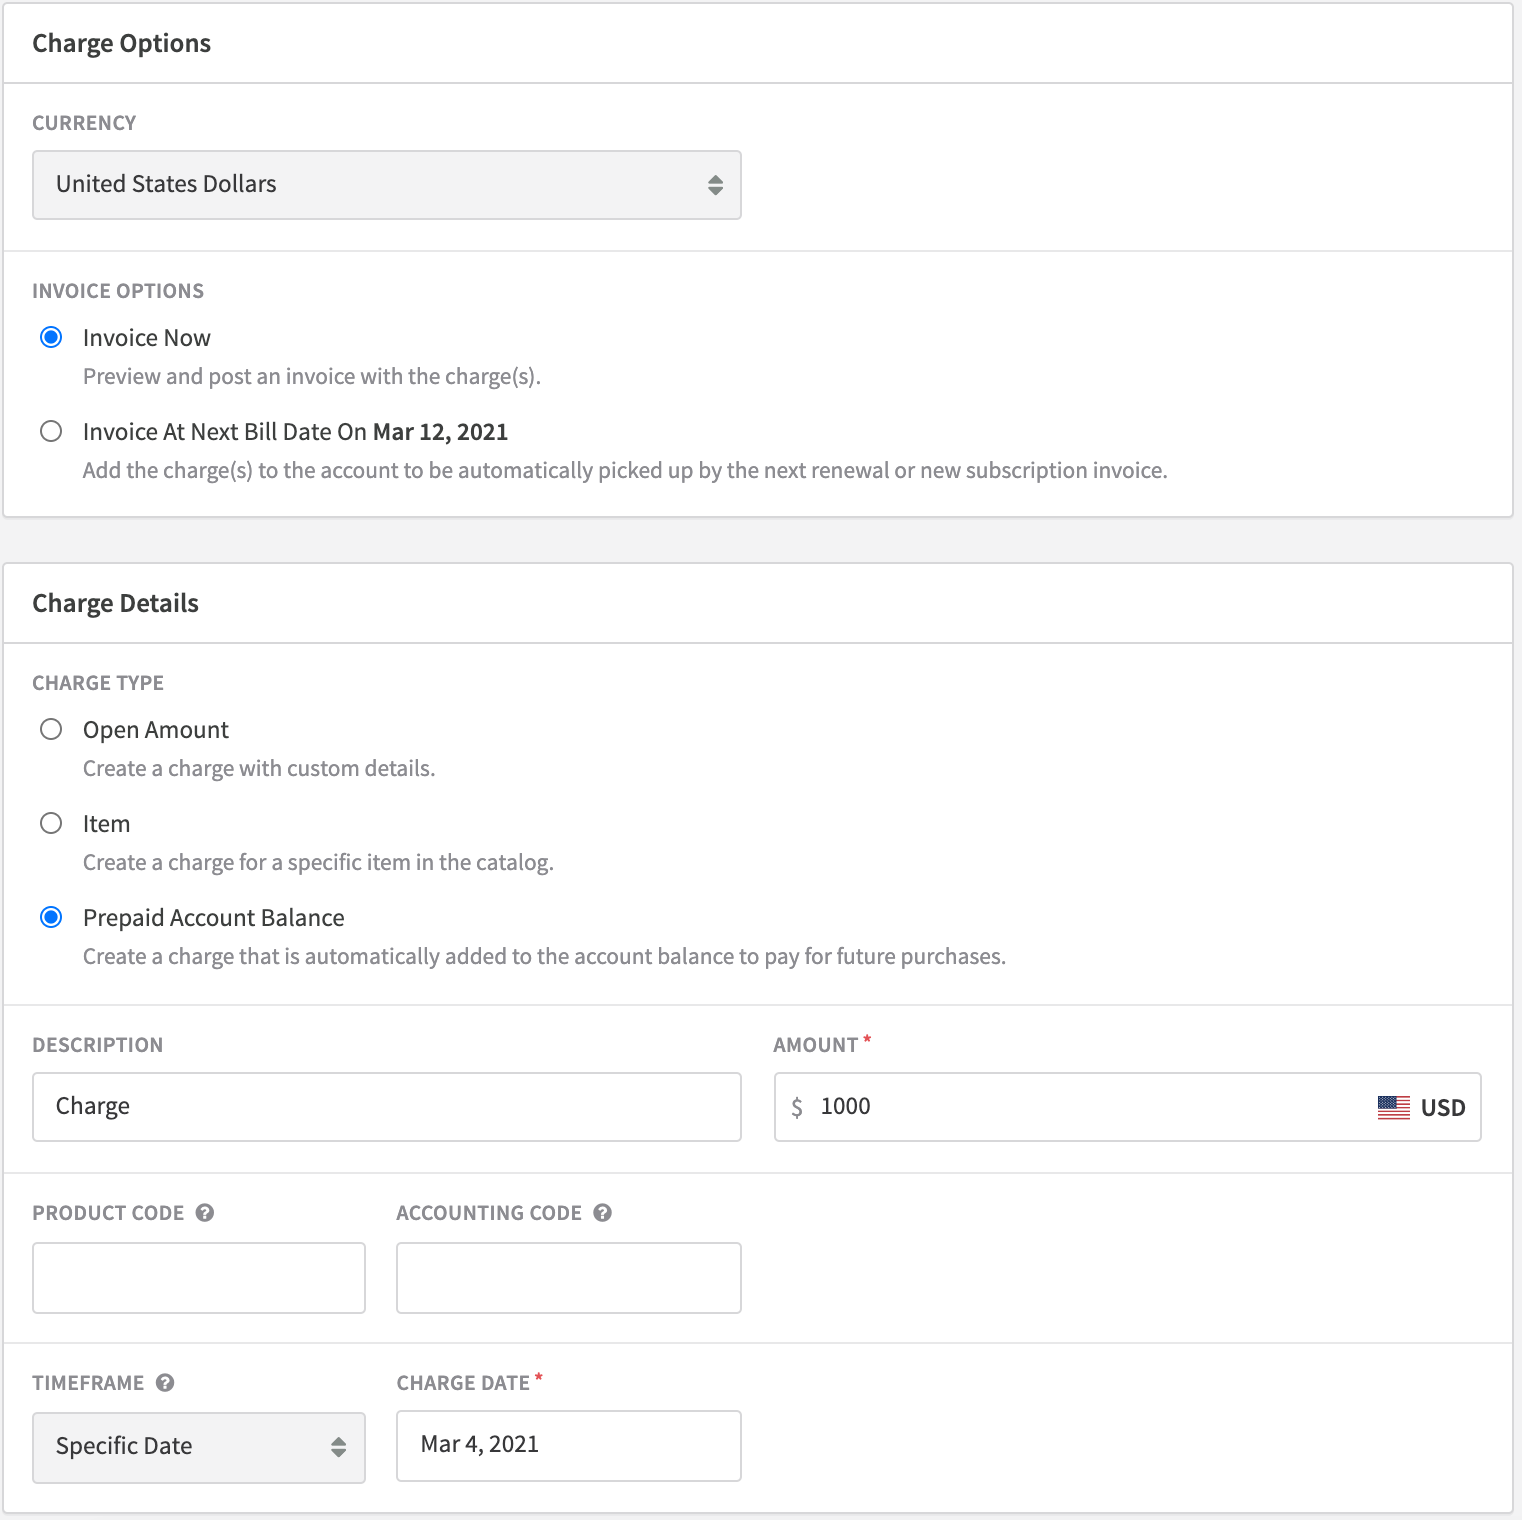Click the dollar sign in Amount field
The height and width of the screenshot is (1520, 1522).
(x=797, y=1107)
